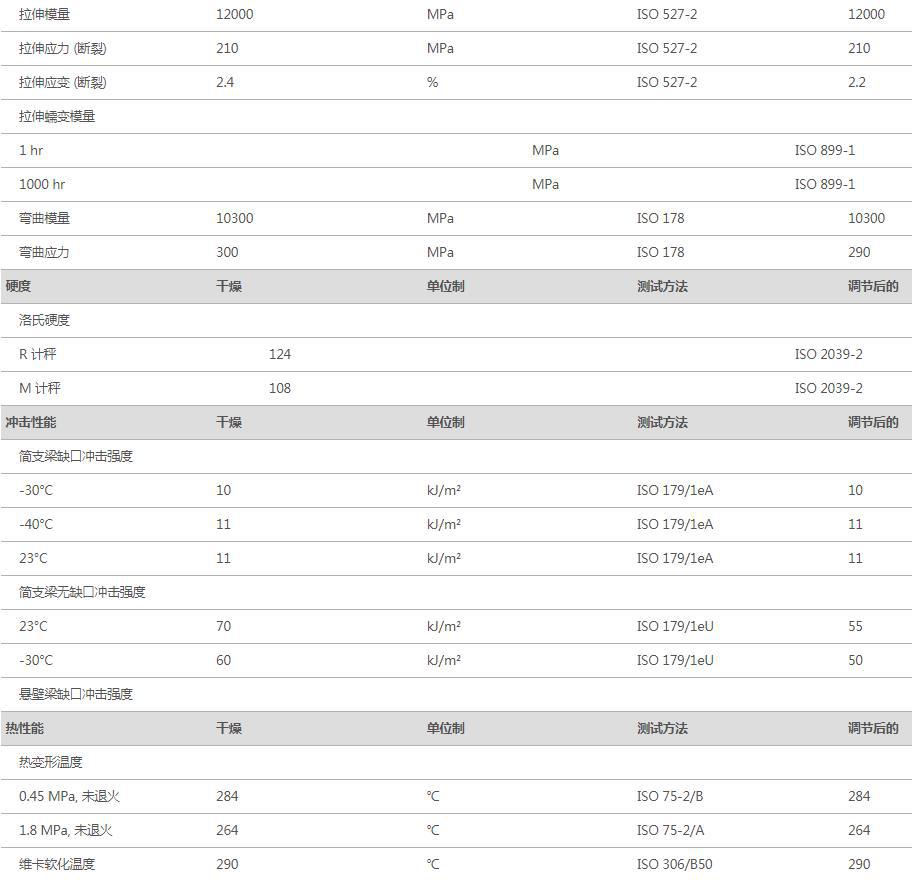Click the ISO 178 method for 弯曲应力
Screen dimensions: 912x880
(660, 252)
